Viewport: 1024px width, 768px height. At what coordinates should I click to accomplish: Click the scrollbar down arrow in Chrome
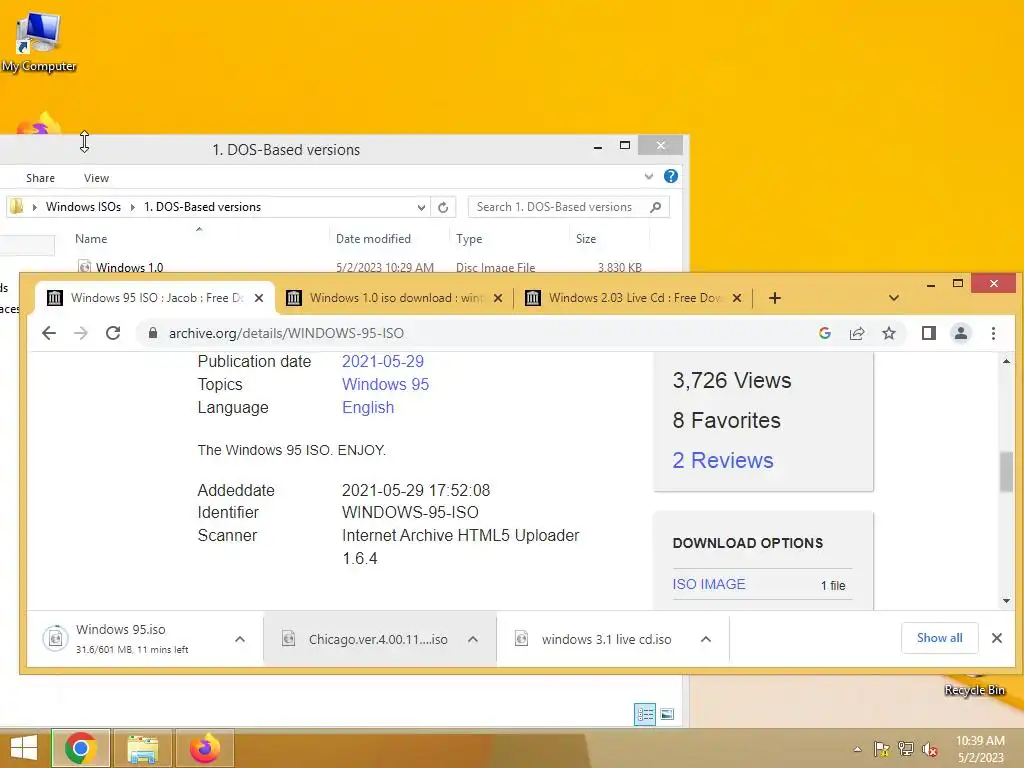pyautogui.click(x=1006, y=601)
